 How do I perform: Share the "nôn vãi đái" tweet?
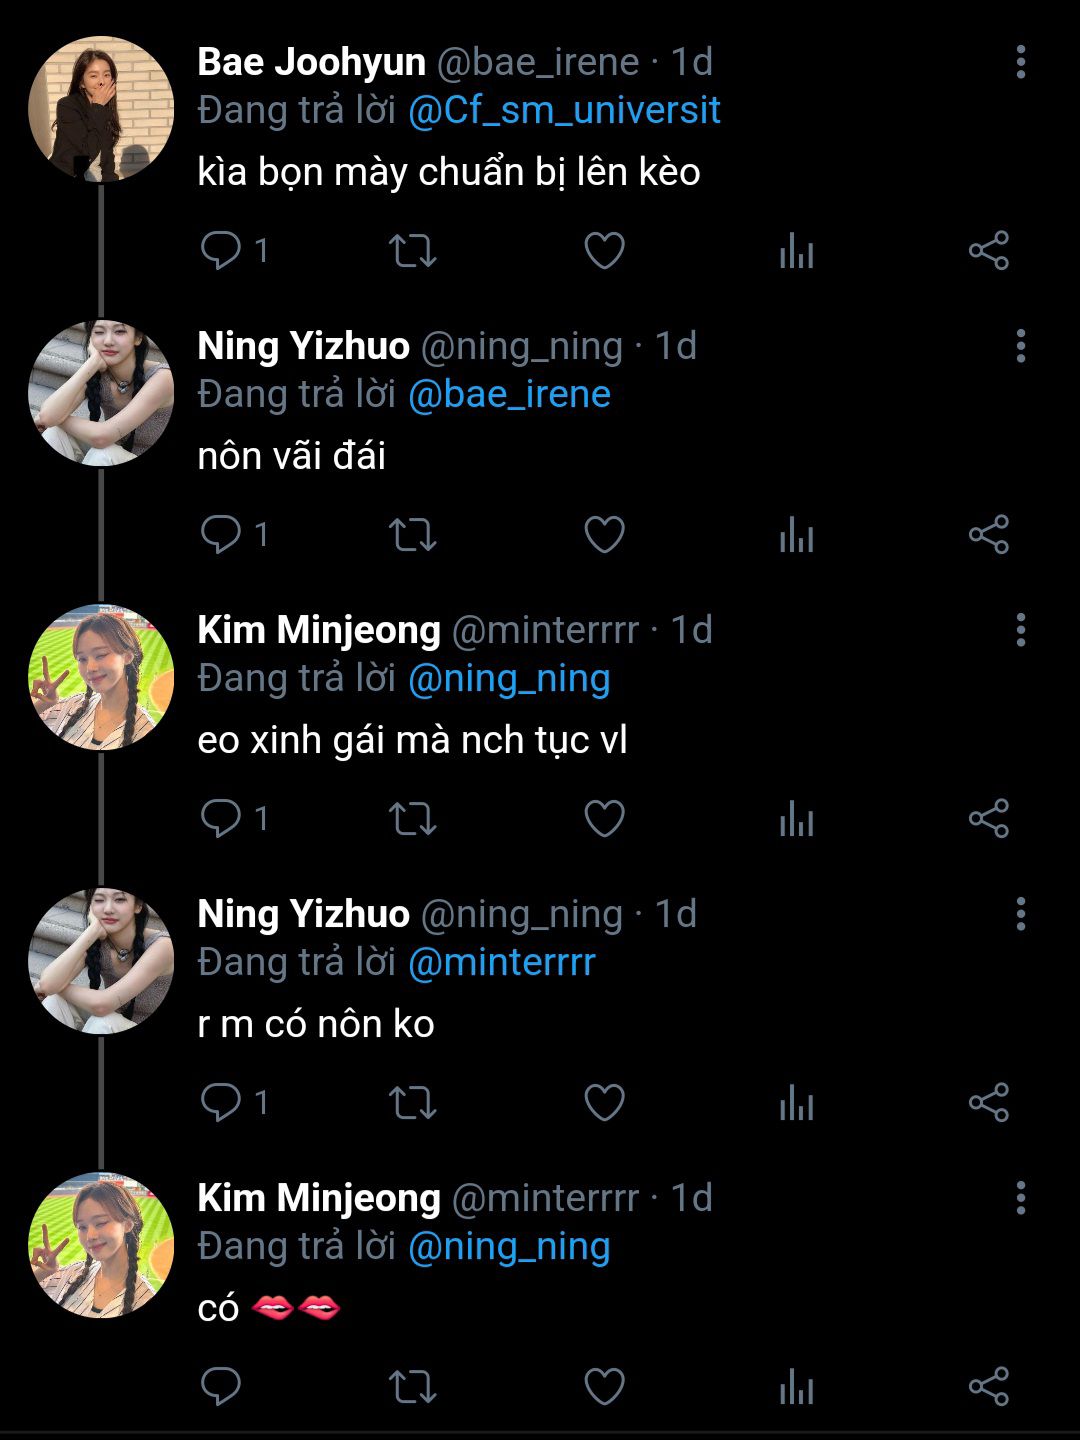click(988, 534)
